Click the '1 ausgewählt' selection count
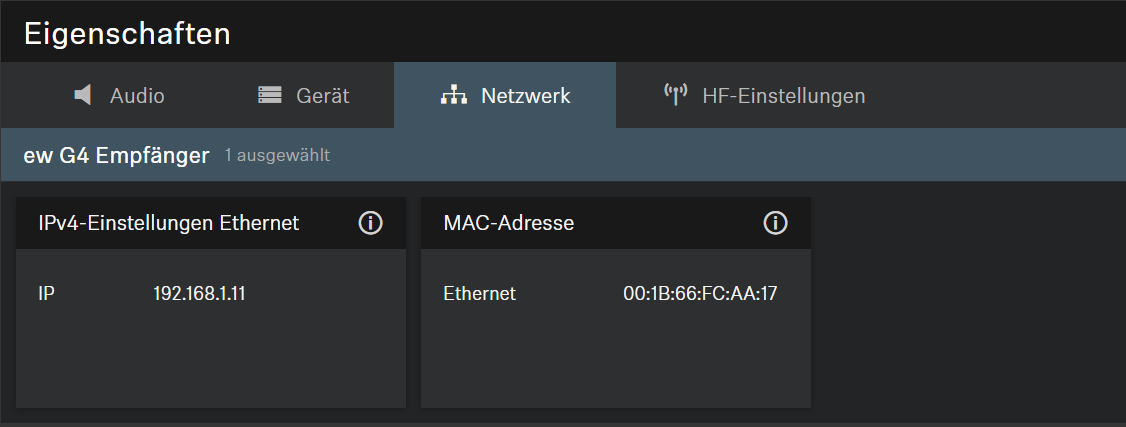The height and width of the screenshot is (427, 1126). (277, 156)
